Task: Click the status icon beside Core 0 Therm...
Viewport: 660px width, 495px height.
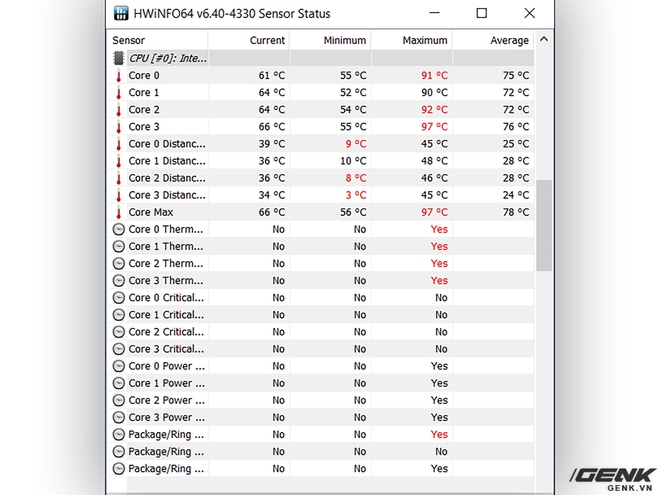Action: pyautogui.click(x=119, y=229)
